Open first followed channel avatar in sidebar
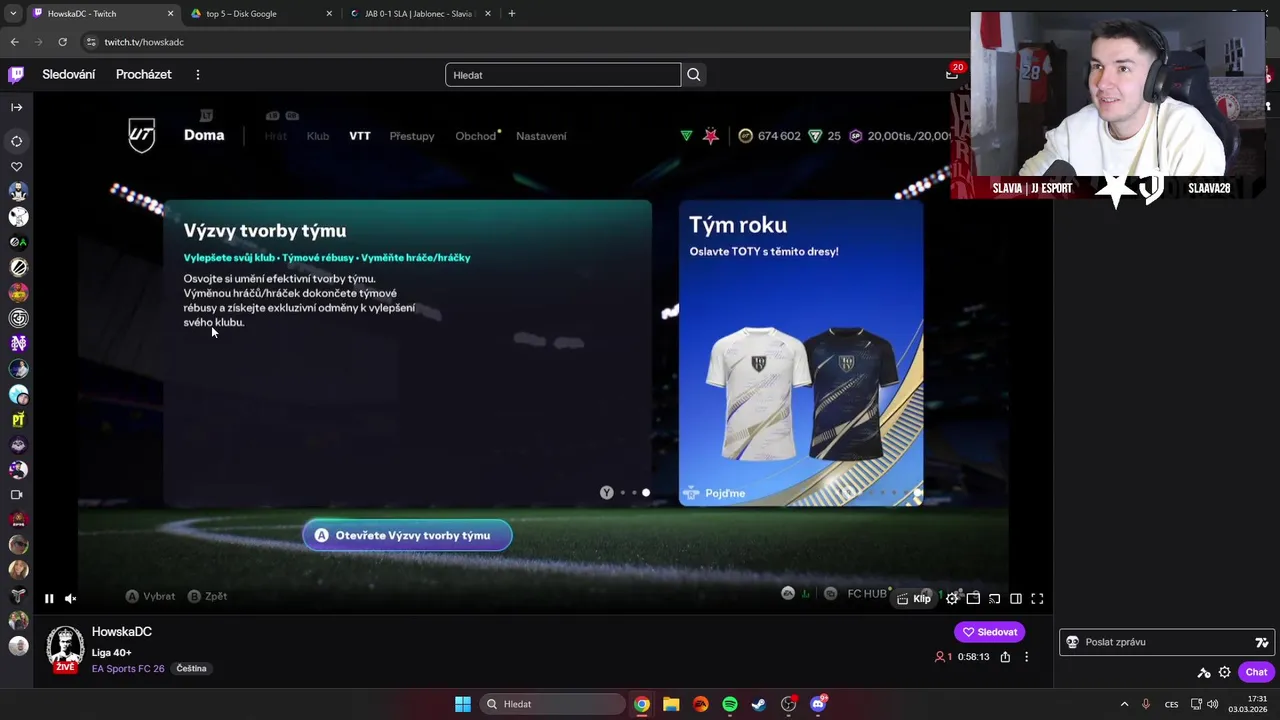Screen dimensions: 1280x720 18,191
